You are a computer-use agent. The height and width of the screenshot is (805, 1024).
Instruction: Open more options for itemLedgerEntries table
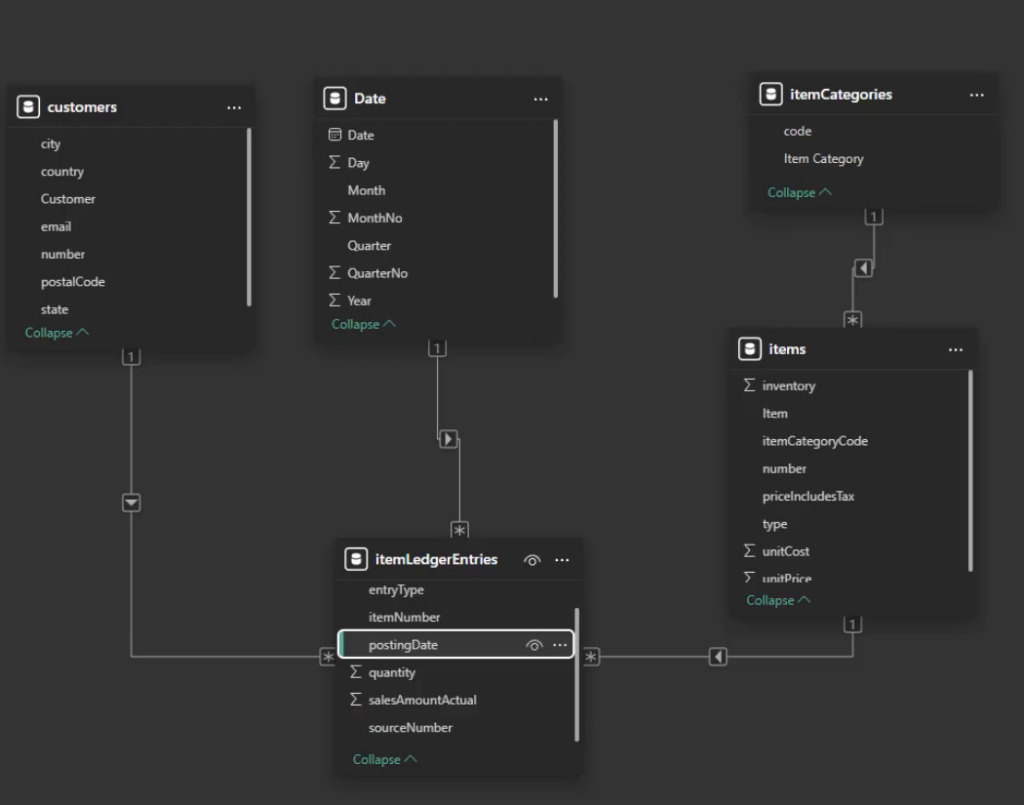[x=562, y=560]
